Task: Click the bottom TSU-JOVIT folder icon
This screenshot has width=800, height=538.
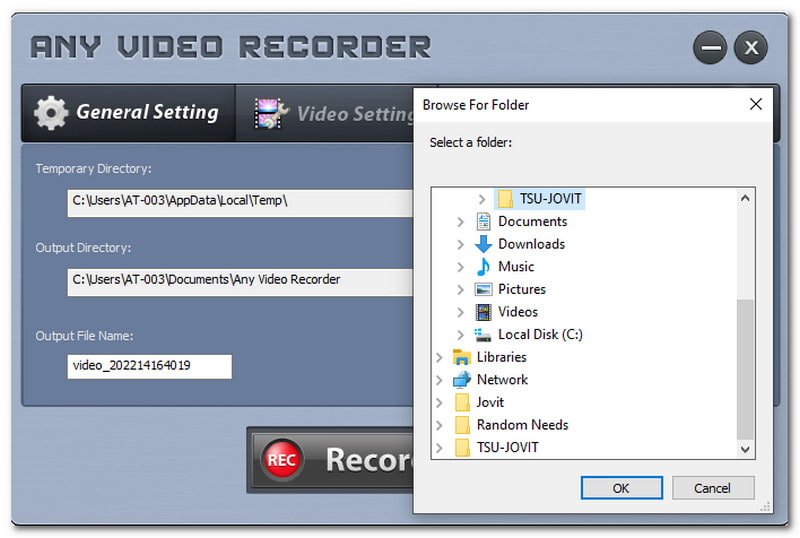Action: [x=462, y=447]
